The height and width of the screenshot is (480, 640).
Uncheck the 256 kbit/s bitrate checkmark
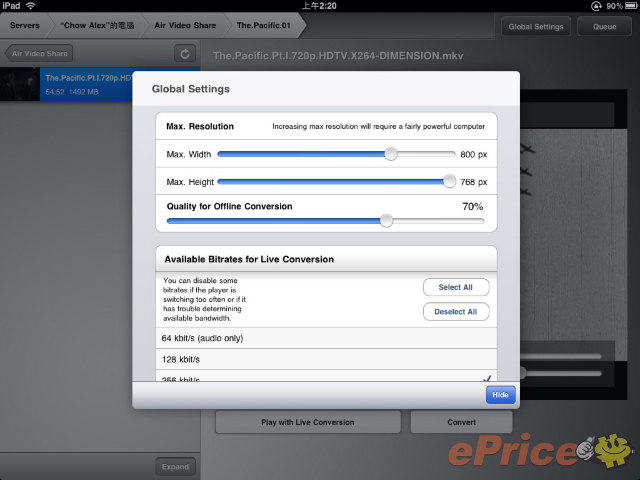point(486,378)
